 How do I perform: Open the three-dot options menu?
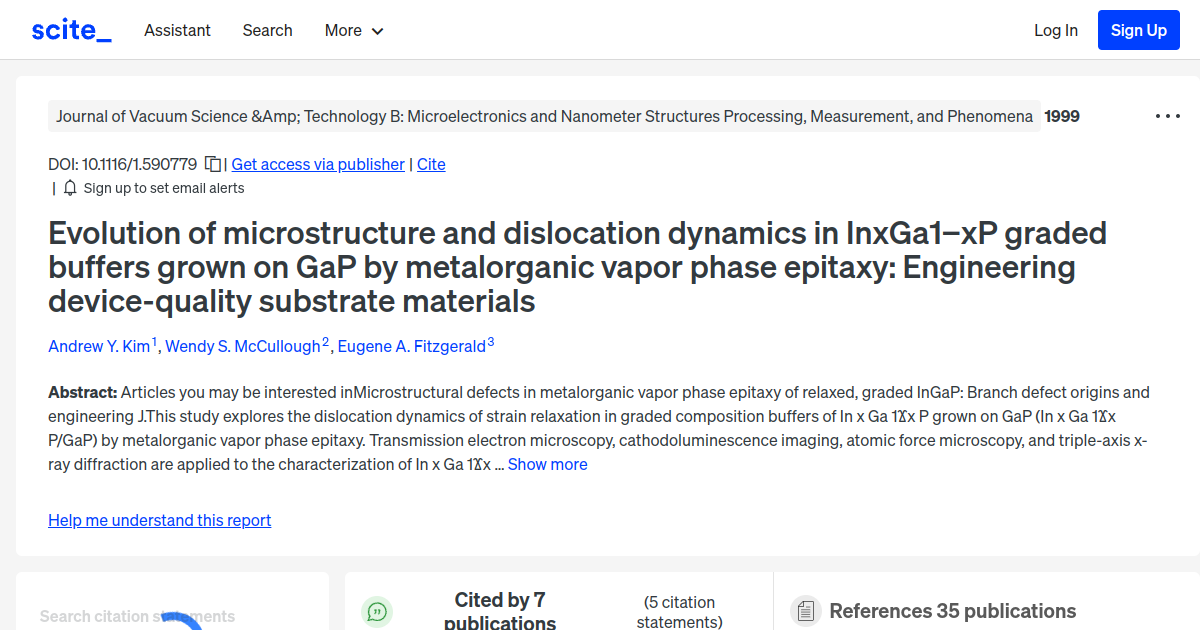(x=1167, y=116)
